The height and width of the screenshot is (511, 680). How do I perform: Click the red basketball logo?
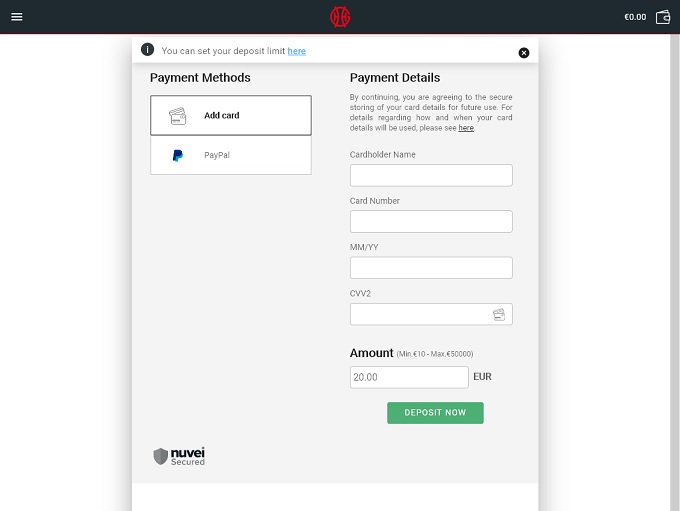tap(340, 17)
